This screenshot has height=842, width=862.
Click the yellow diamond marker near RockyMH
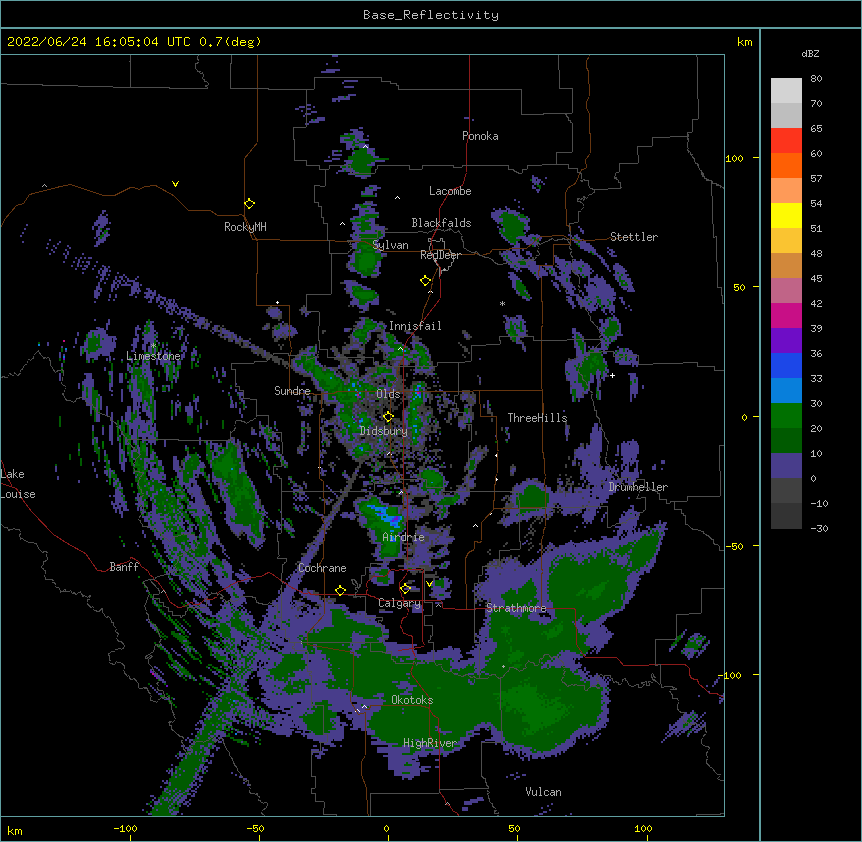pos(249,203)
